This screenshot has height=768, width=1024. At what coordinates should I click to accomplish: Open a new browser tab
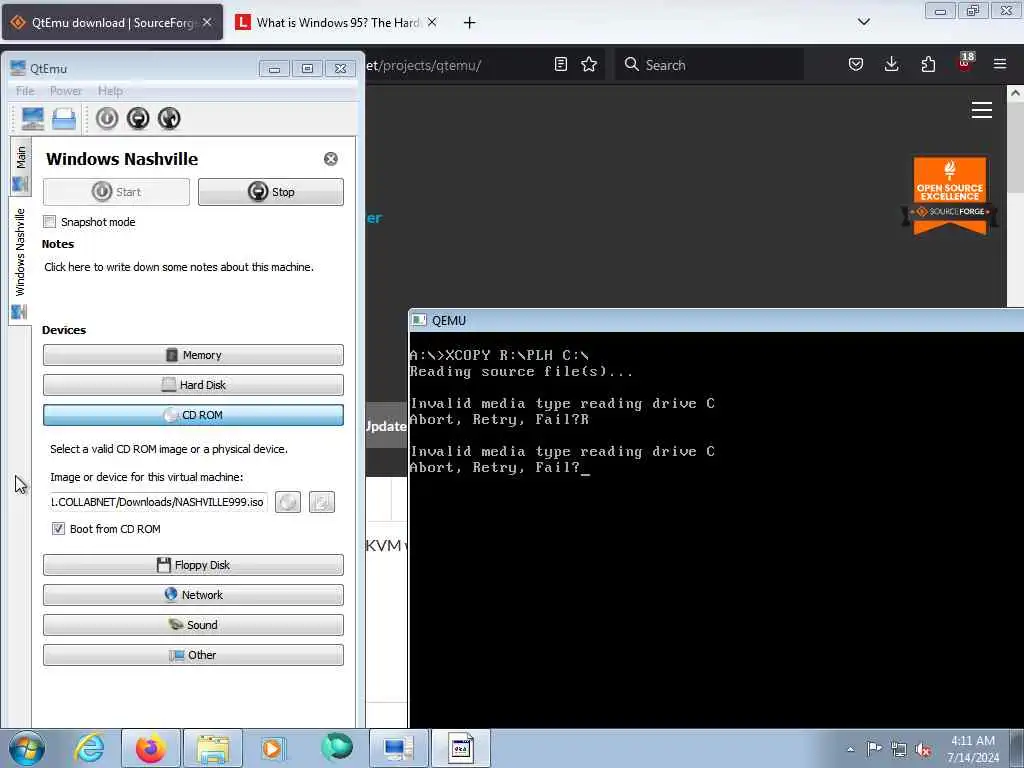point(469,23)
